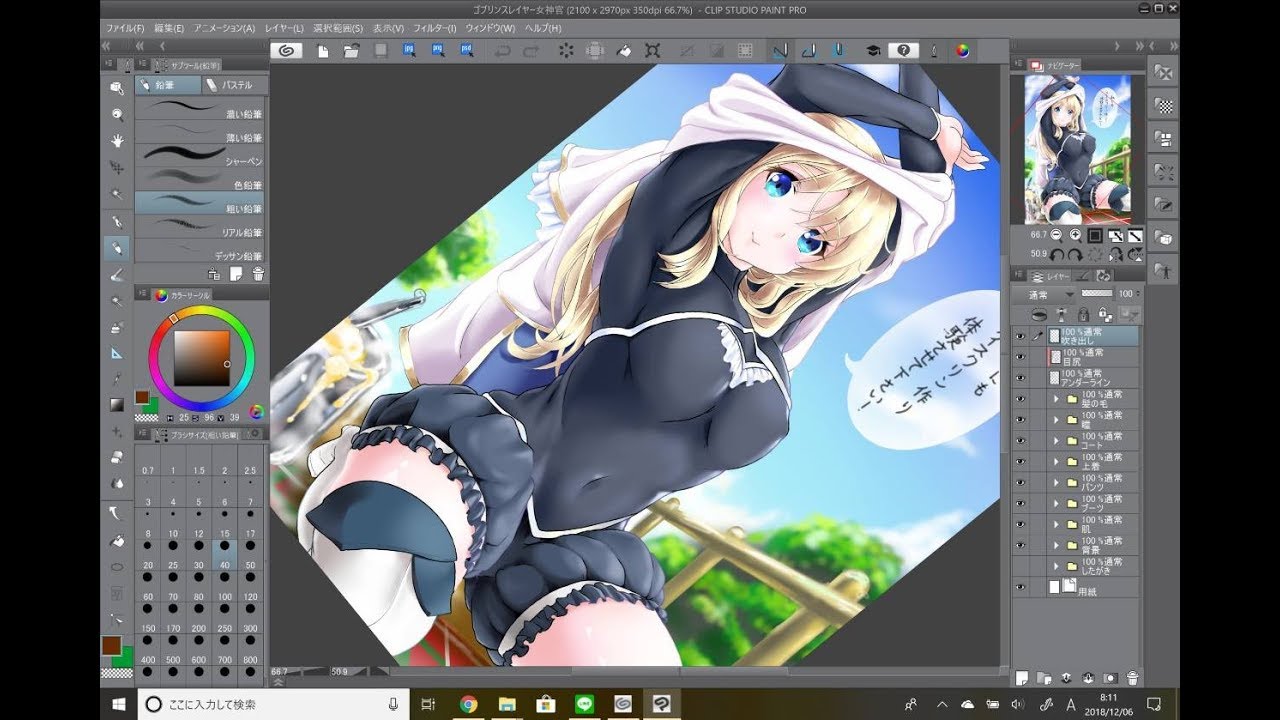The height and width of the screenshot is (720, 1280).
Task: Hide the 用紙 paper layer
Action: click(x=1021, y=588)
